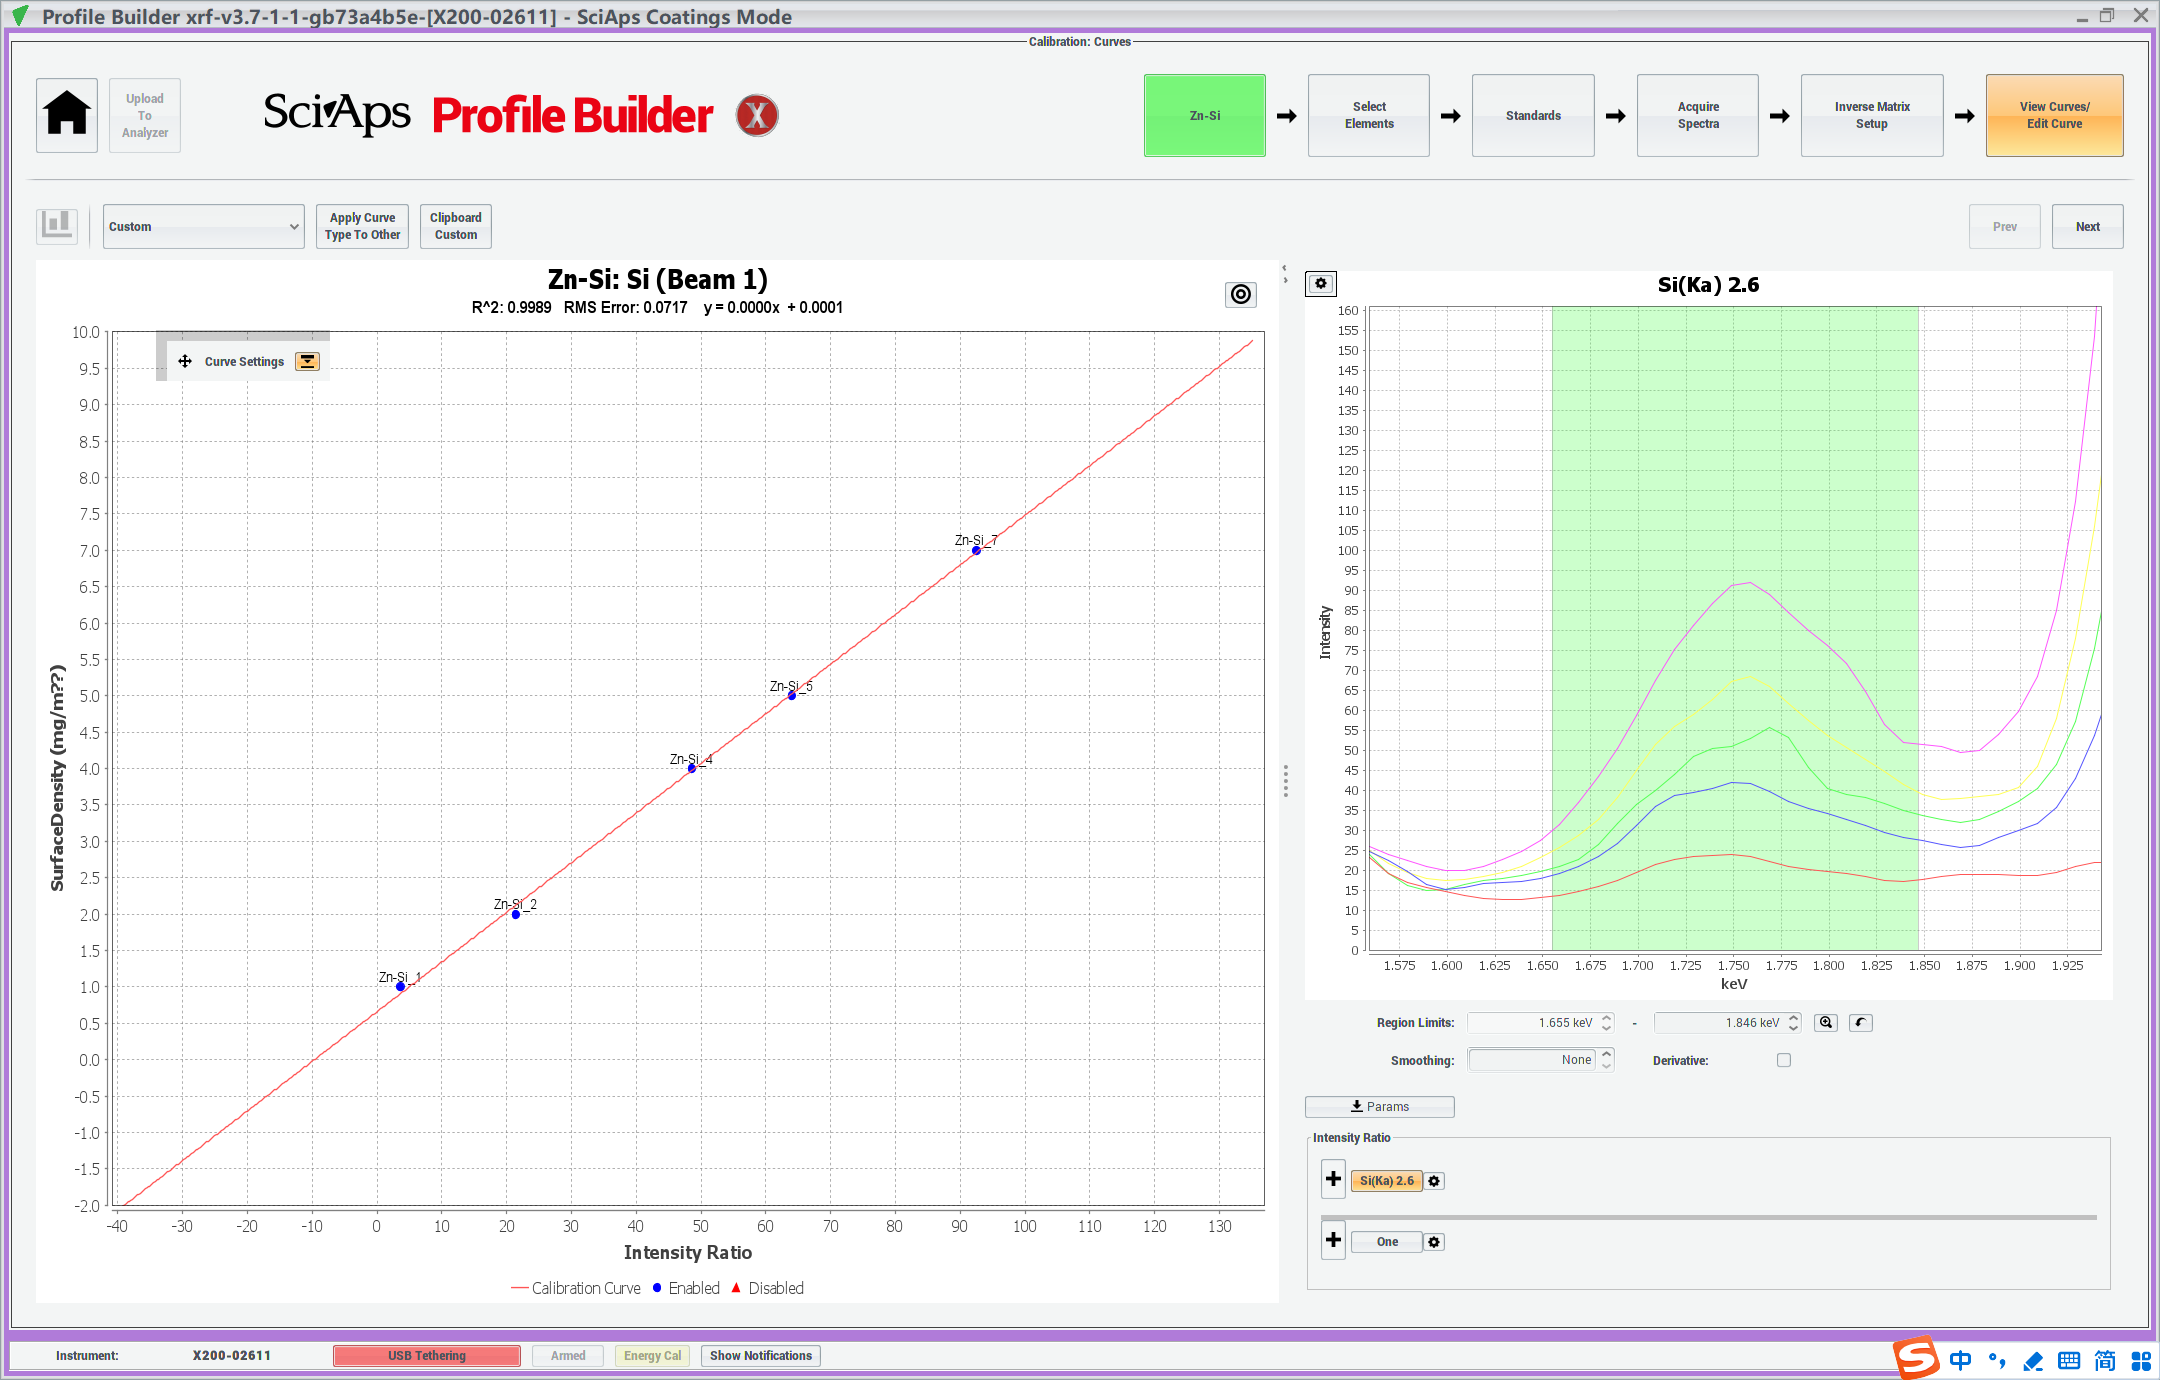Increase lower region limit 1.655 keV
This screenshot has height=1380, width=2160.
(1606, 1018)
